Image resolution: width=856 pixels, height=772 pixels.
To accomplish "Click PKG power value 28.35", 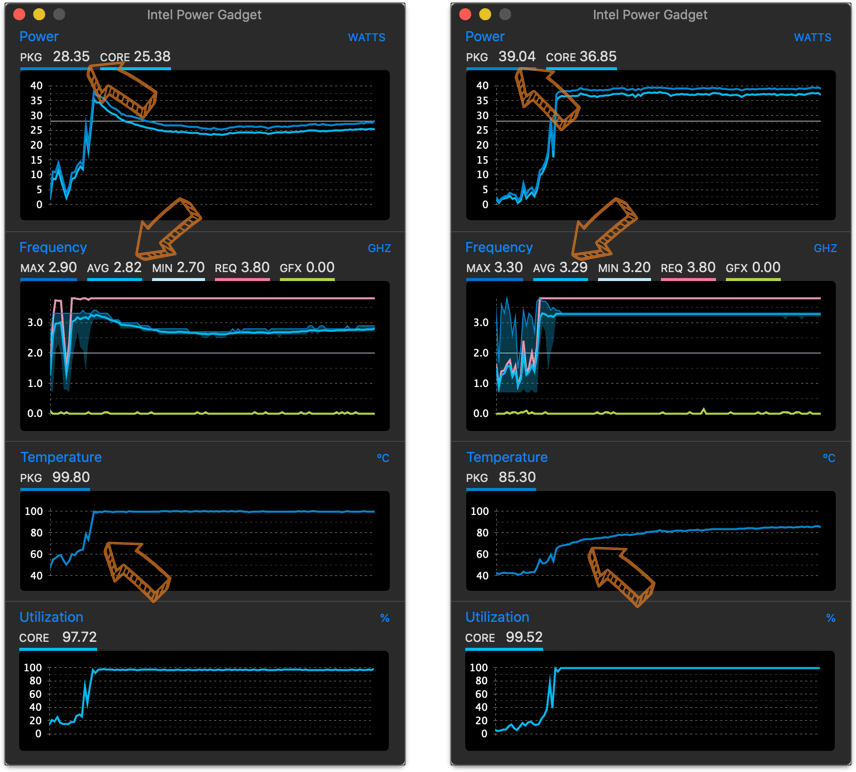I will (x=71, y=57).
